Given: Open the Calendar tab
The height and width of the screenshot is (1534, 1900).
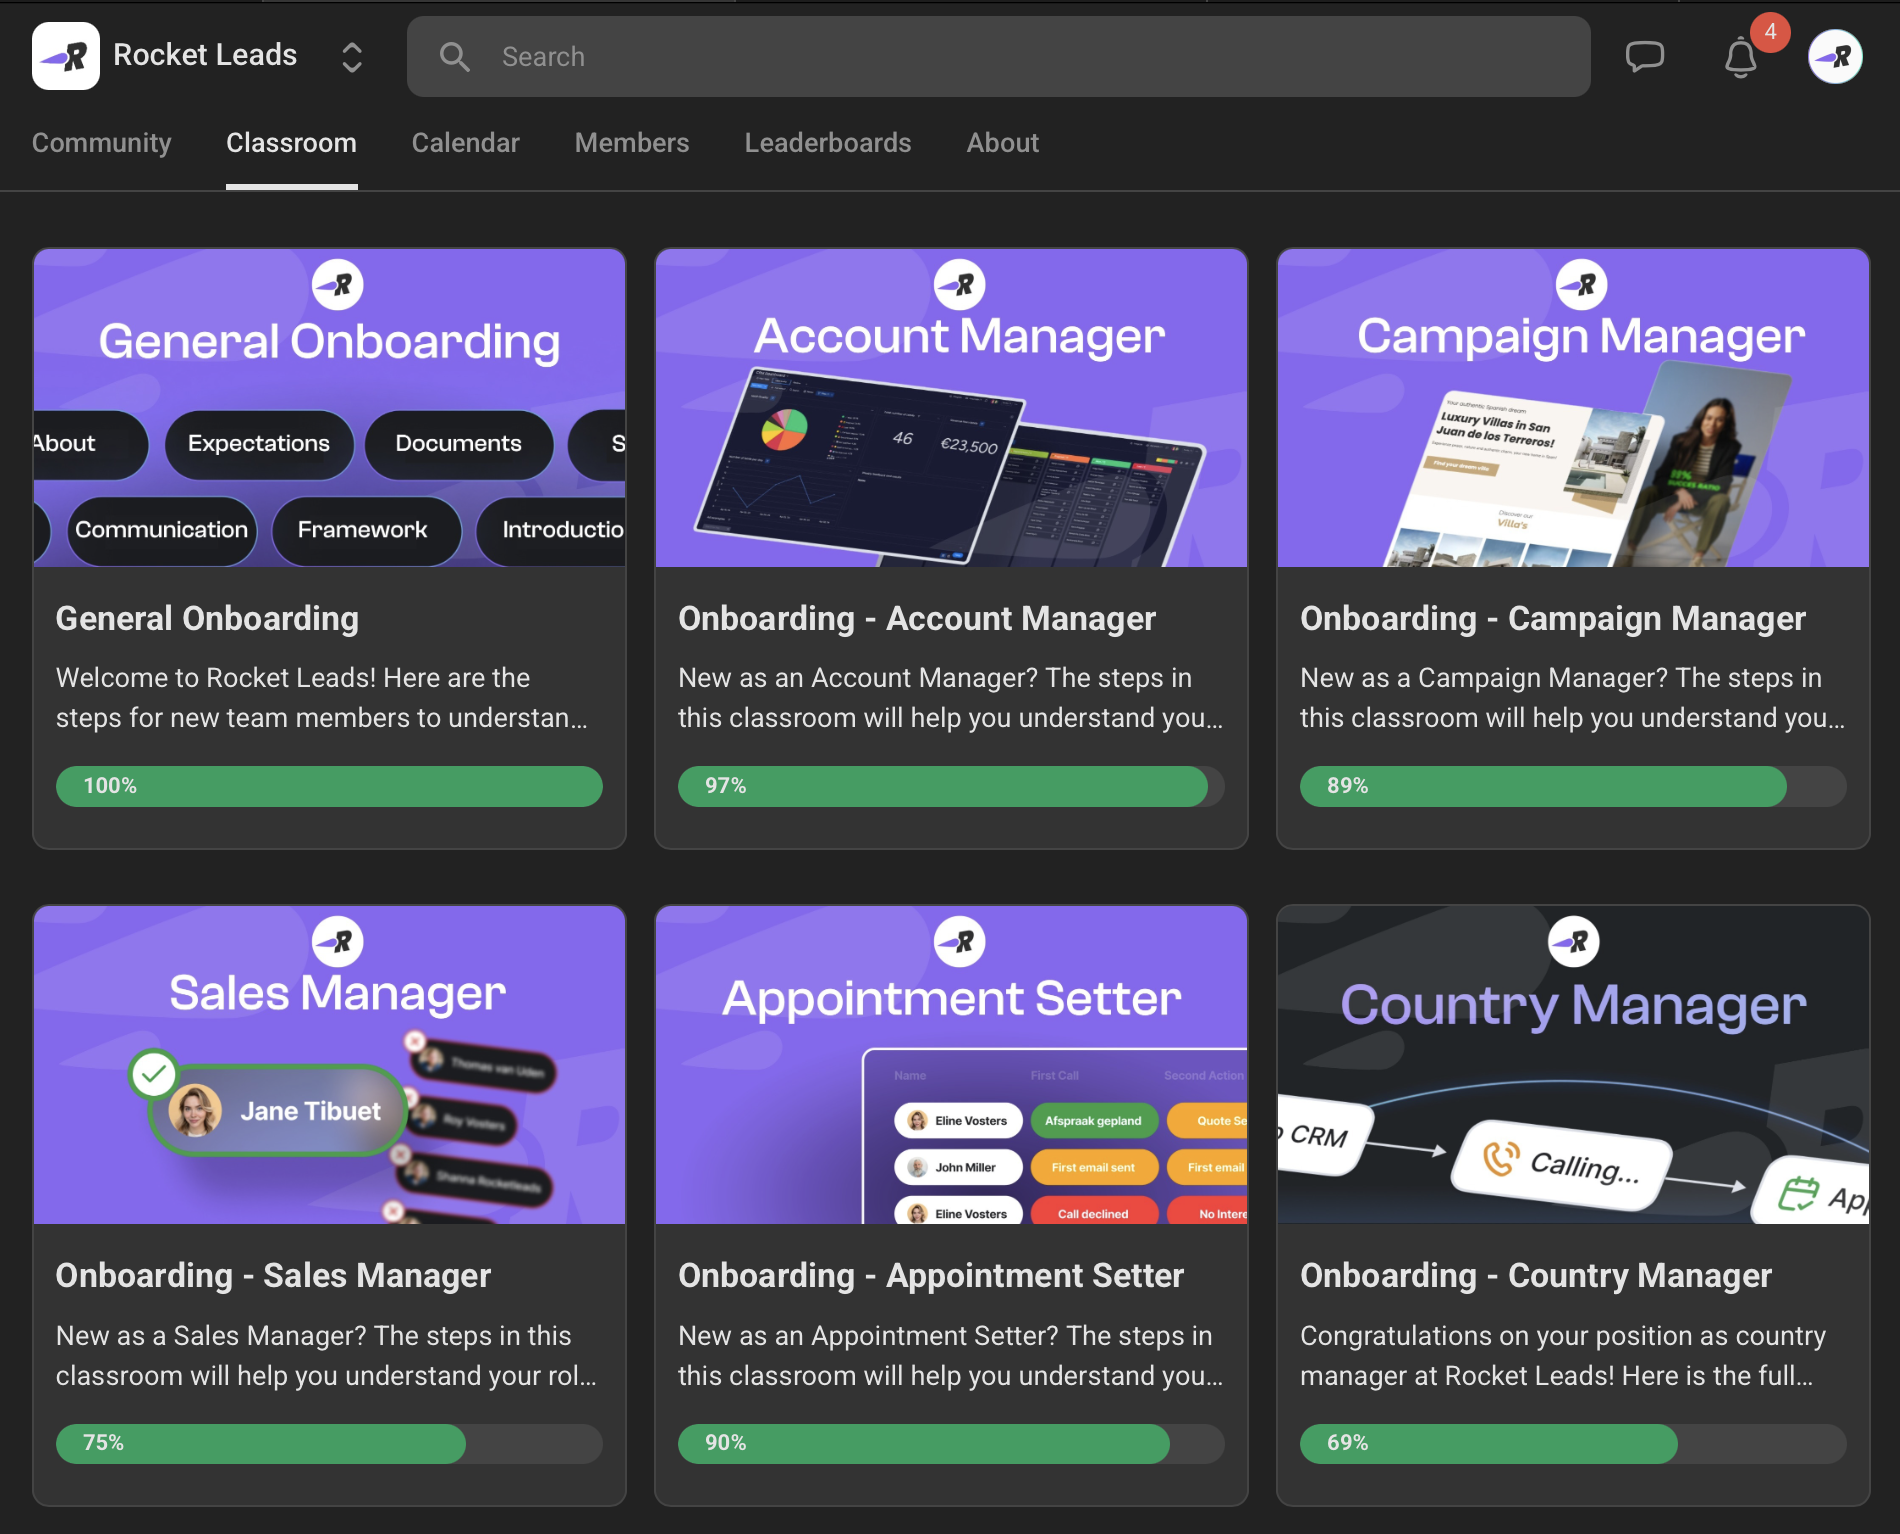Looking at the screenshot, I should [x=466, y=143].
